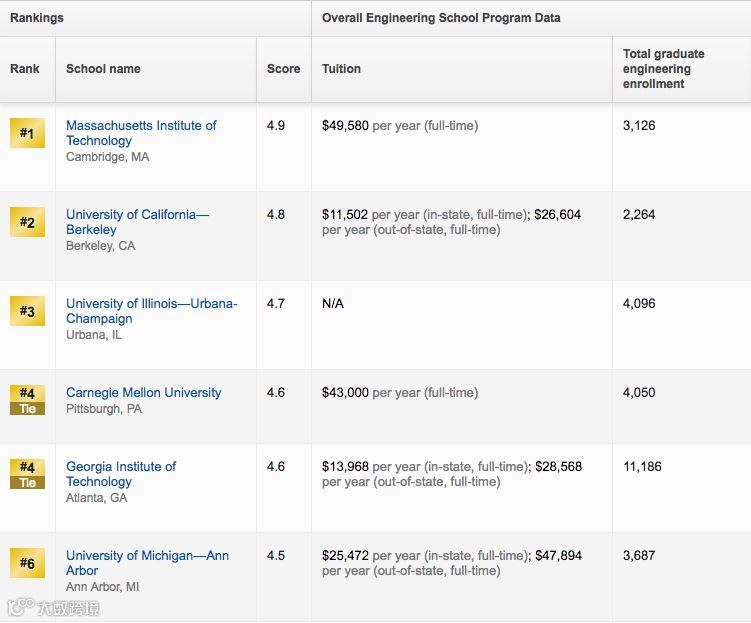Viewport: 751px width, 623px height.
Task: Select the Rankings header group
Action: point(37,18)
